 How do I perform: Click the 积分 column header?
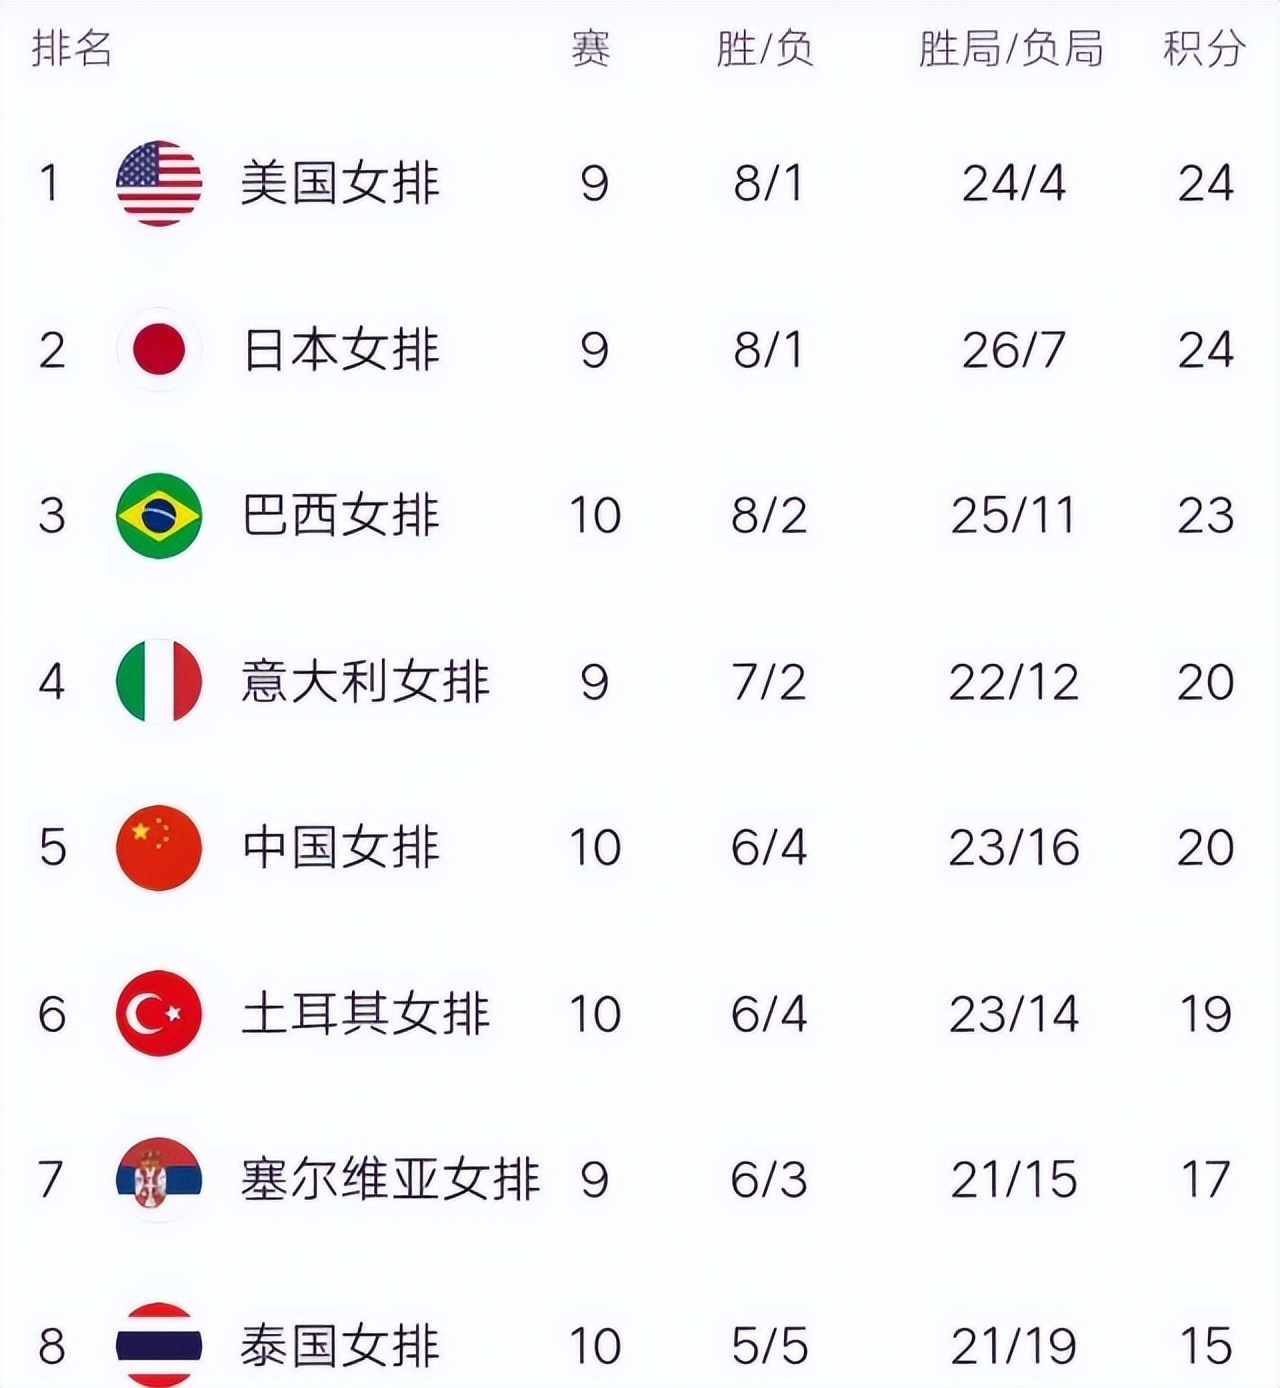1204,48
